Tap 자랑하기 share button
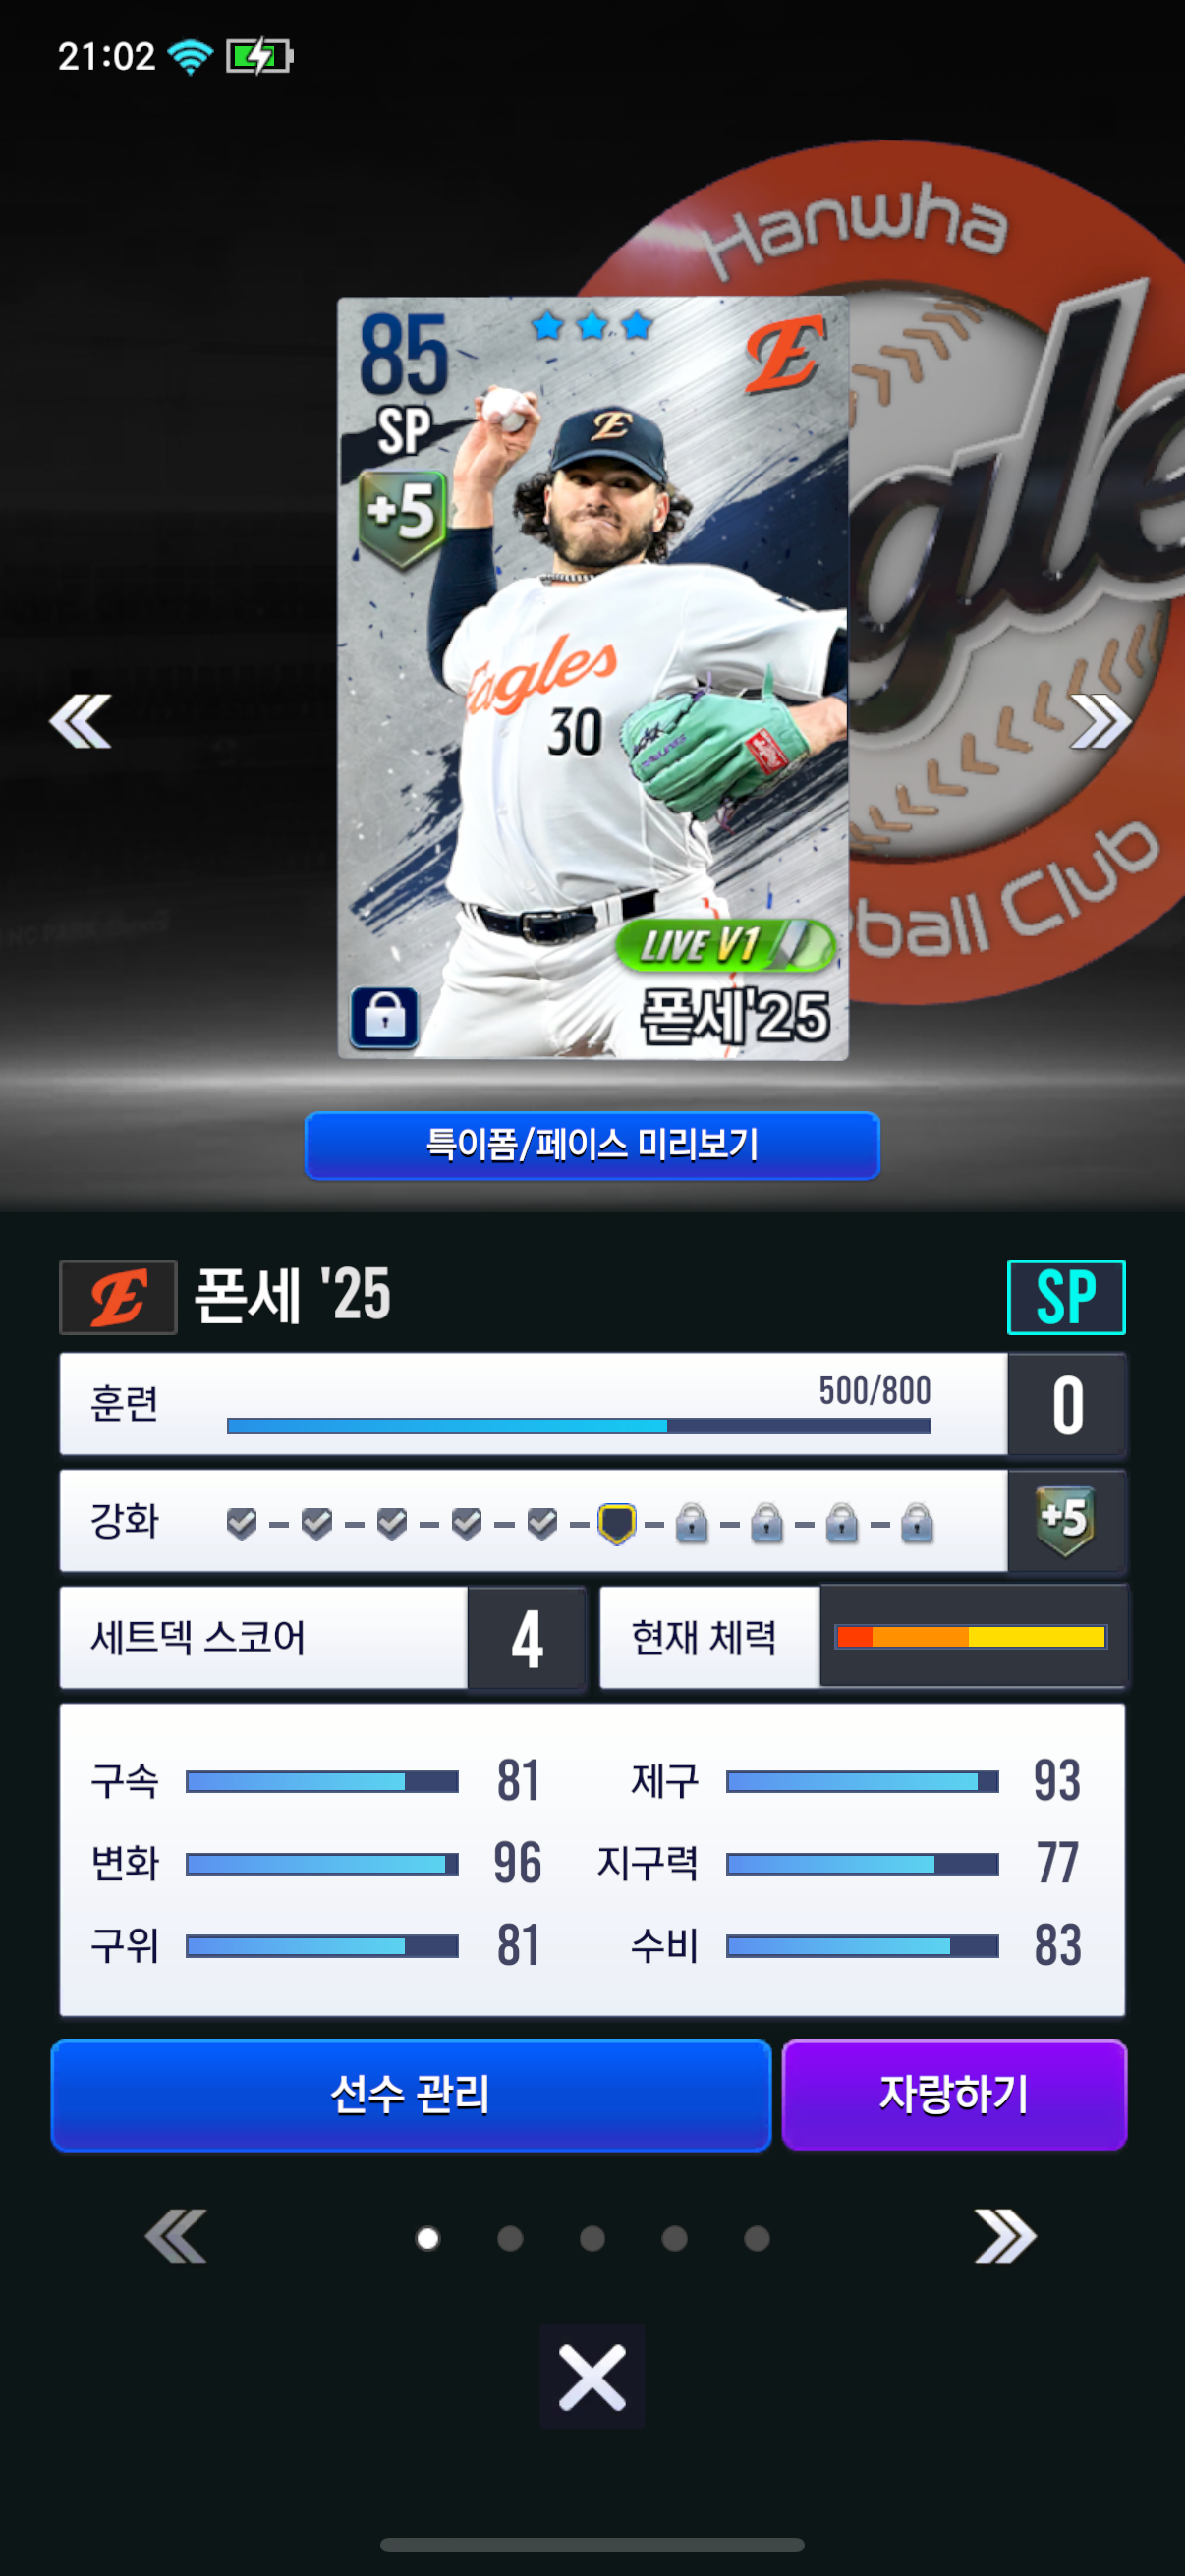The width and height of the screenshot is (1185, 2576). coord(954,2094)
